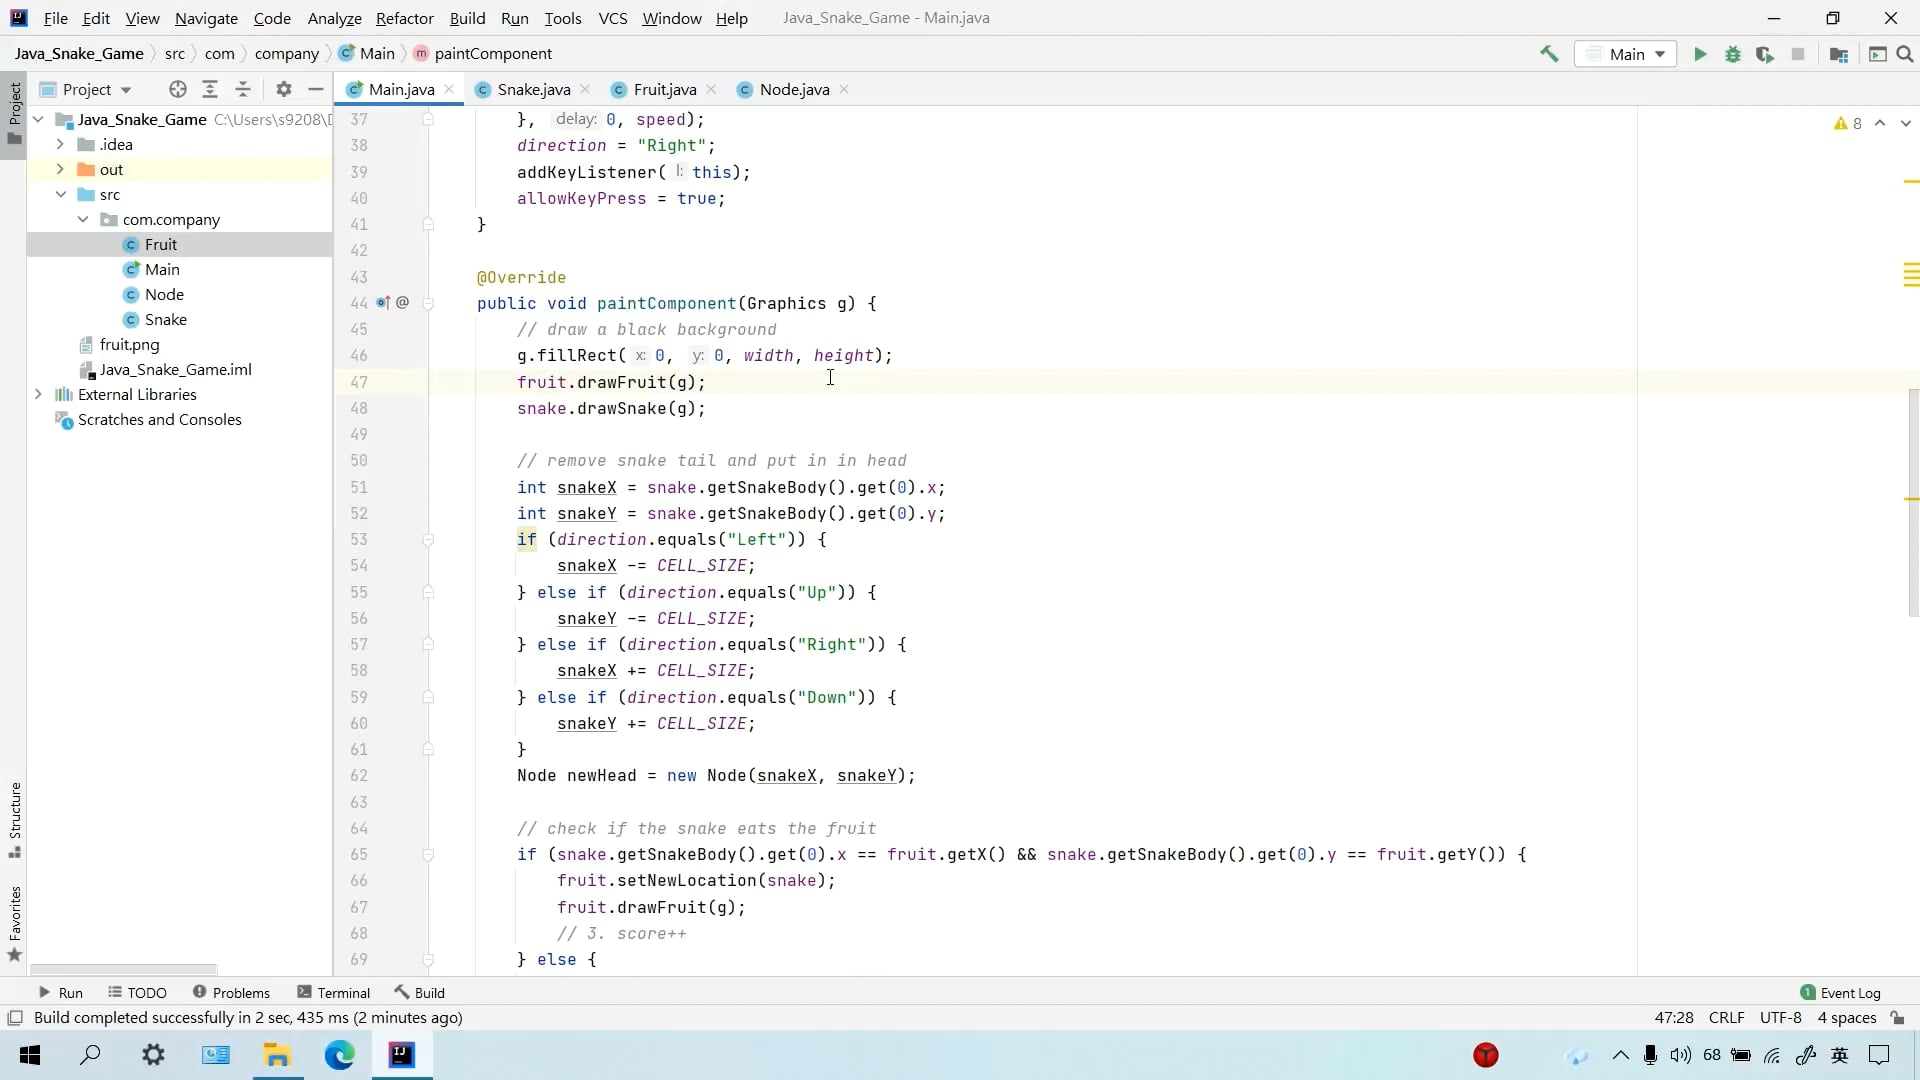1920x1080 pixels.
Task: Open the Search Everywhere magnifier
Action: [x=1905, y=54]
